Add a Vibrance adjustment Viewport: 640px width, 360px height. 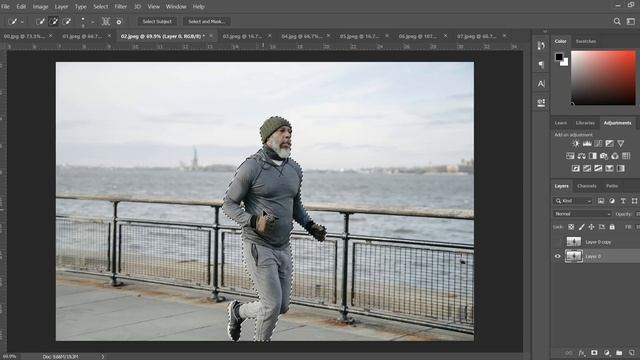coord(620,144)
